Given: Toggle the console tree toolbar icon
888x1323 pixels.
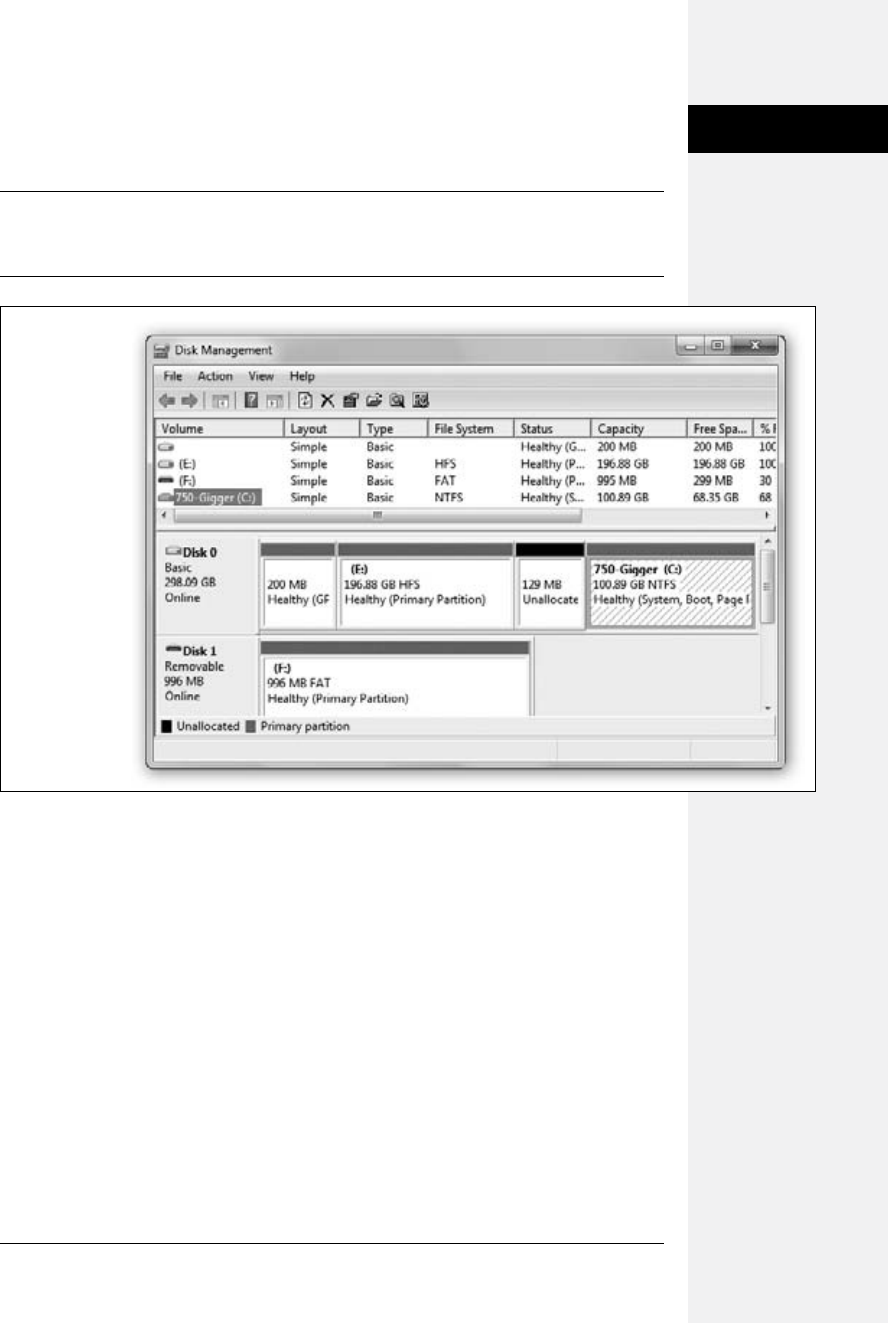Looking at the screenshot, I should coord(221,401).
